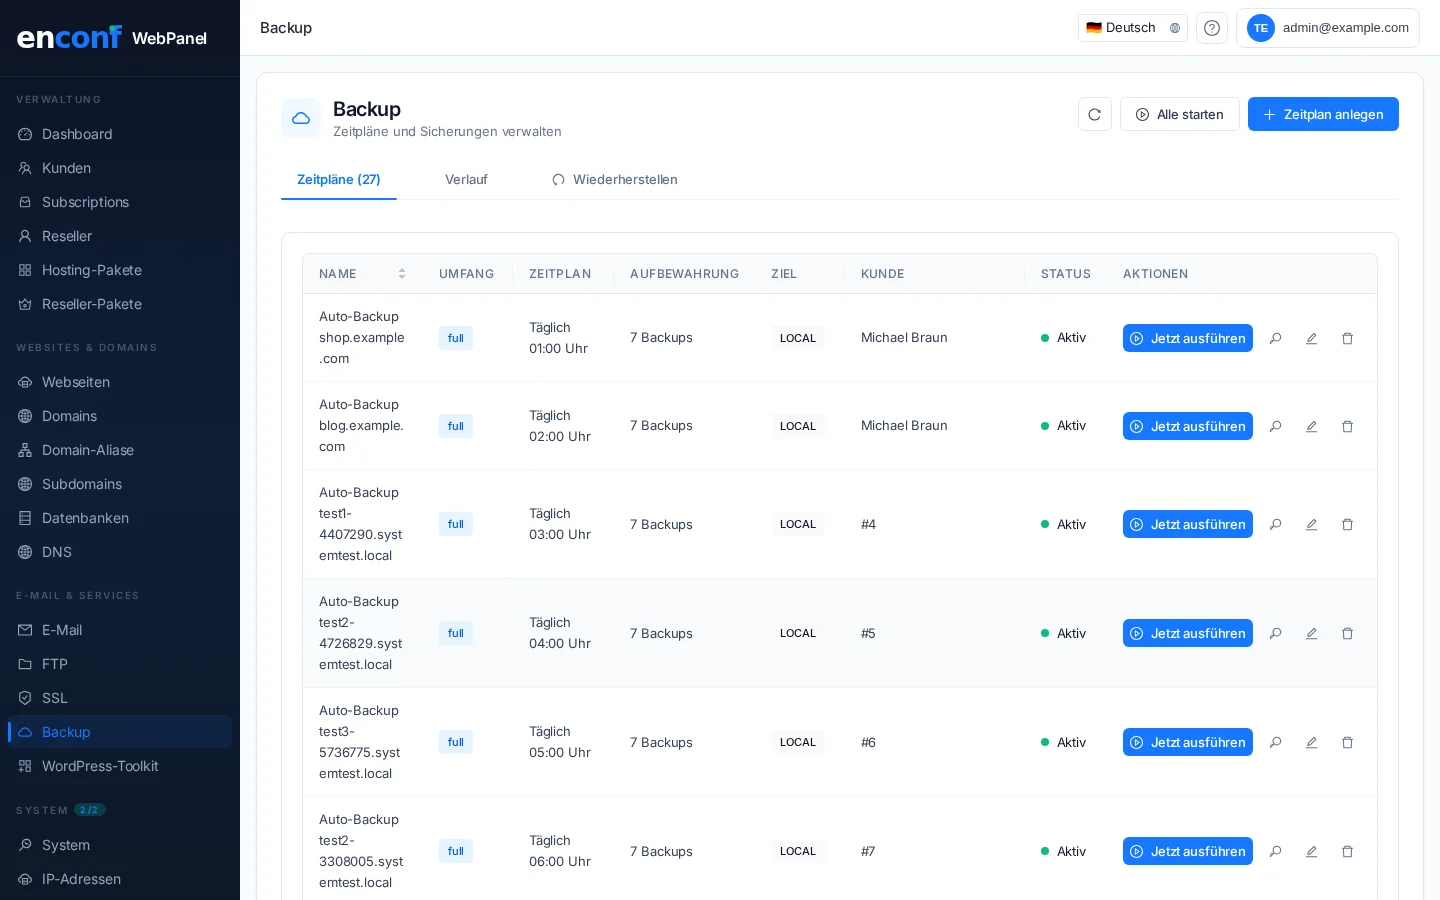
Task: Click the Zeitplan anlegen button
Action: tap(1322, 114)
